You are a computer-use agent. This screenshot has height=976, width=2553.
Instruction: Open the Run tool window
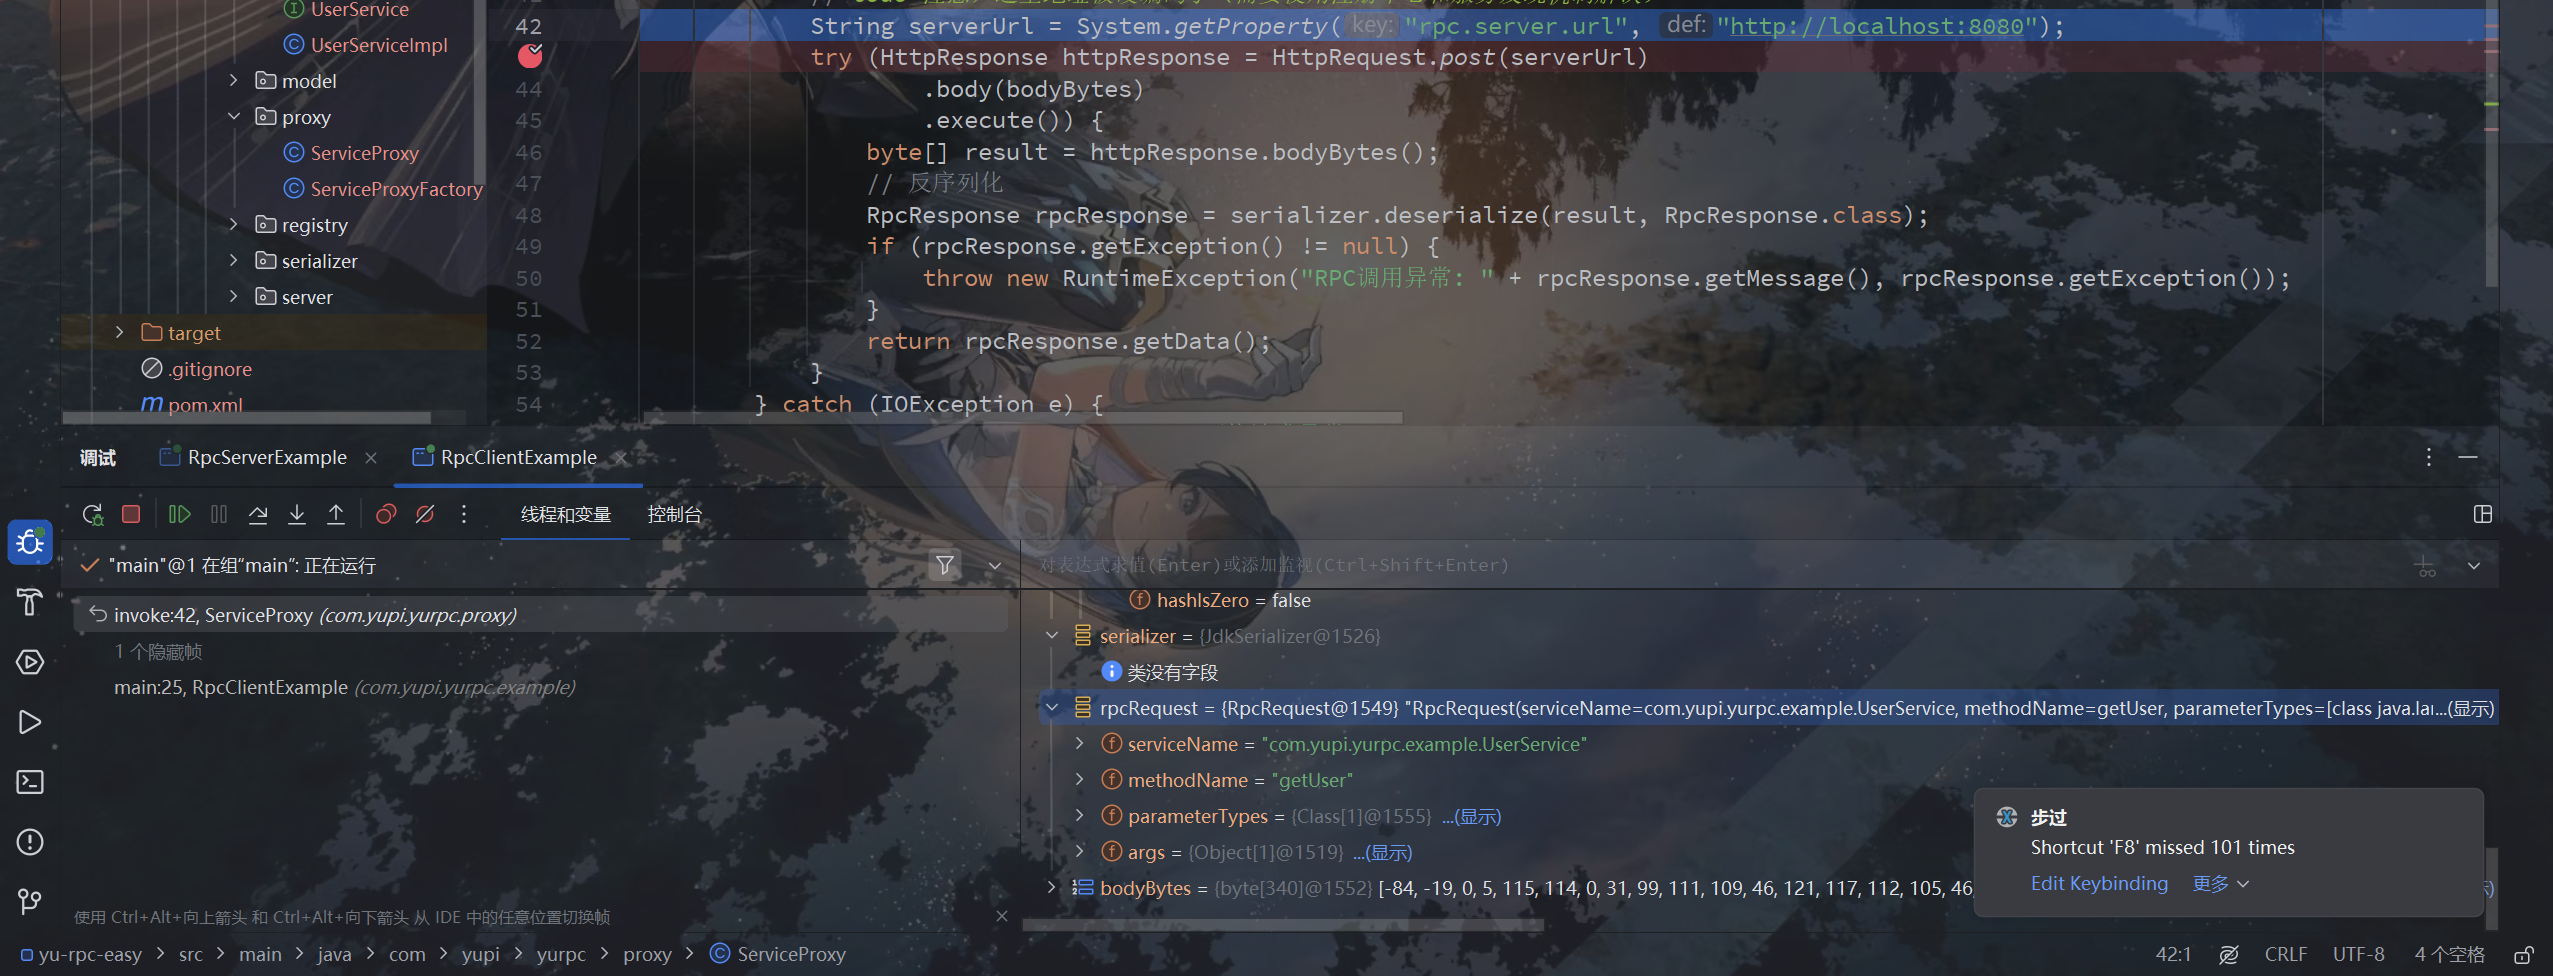[30, 722]
